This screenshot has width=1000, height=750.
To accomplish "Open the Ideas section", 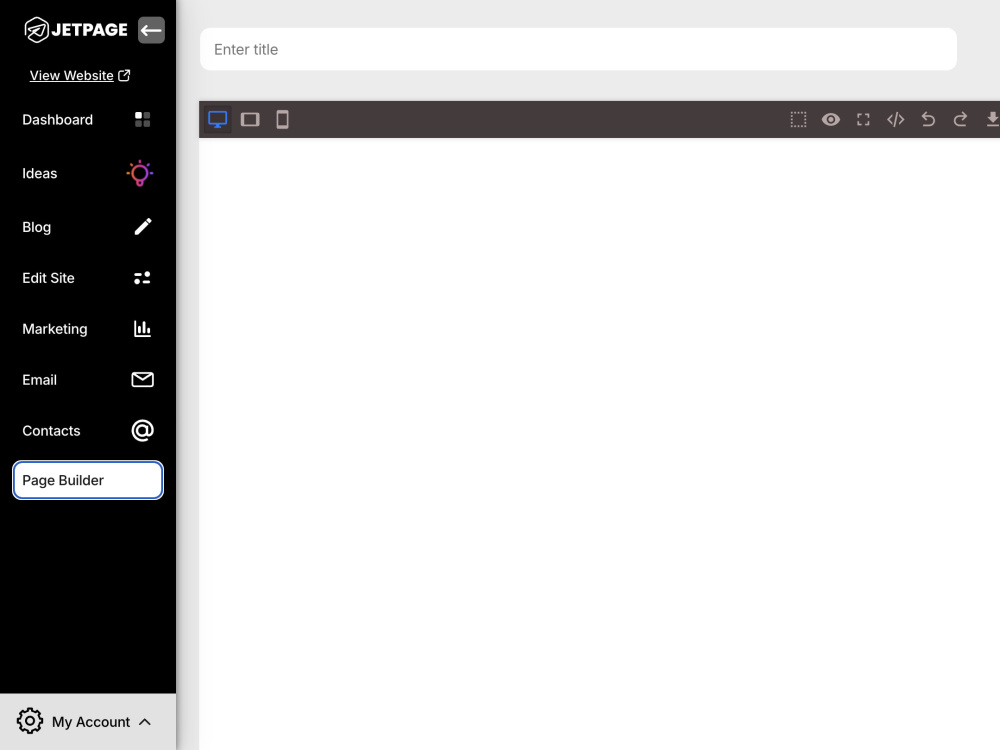I will click(x=40, y=173).
